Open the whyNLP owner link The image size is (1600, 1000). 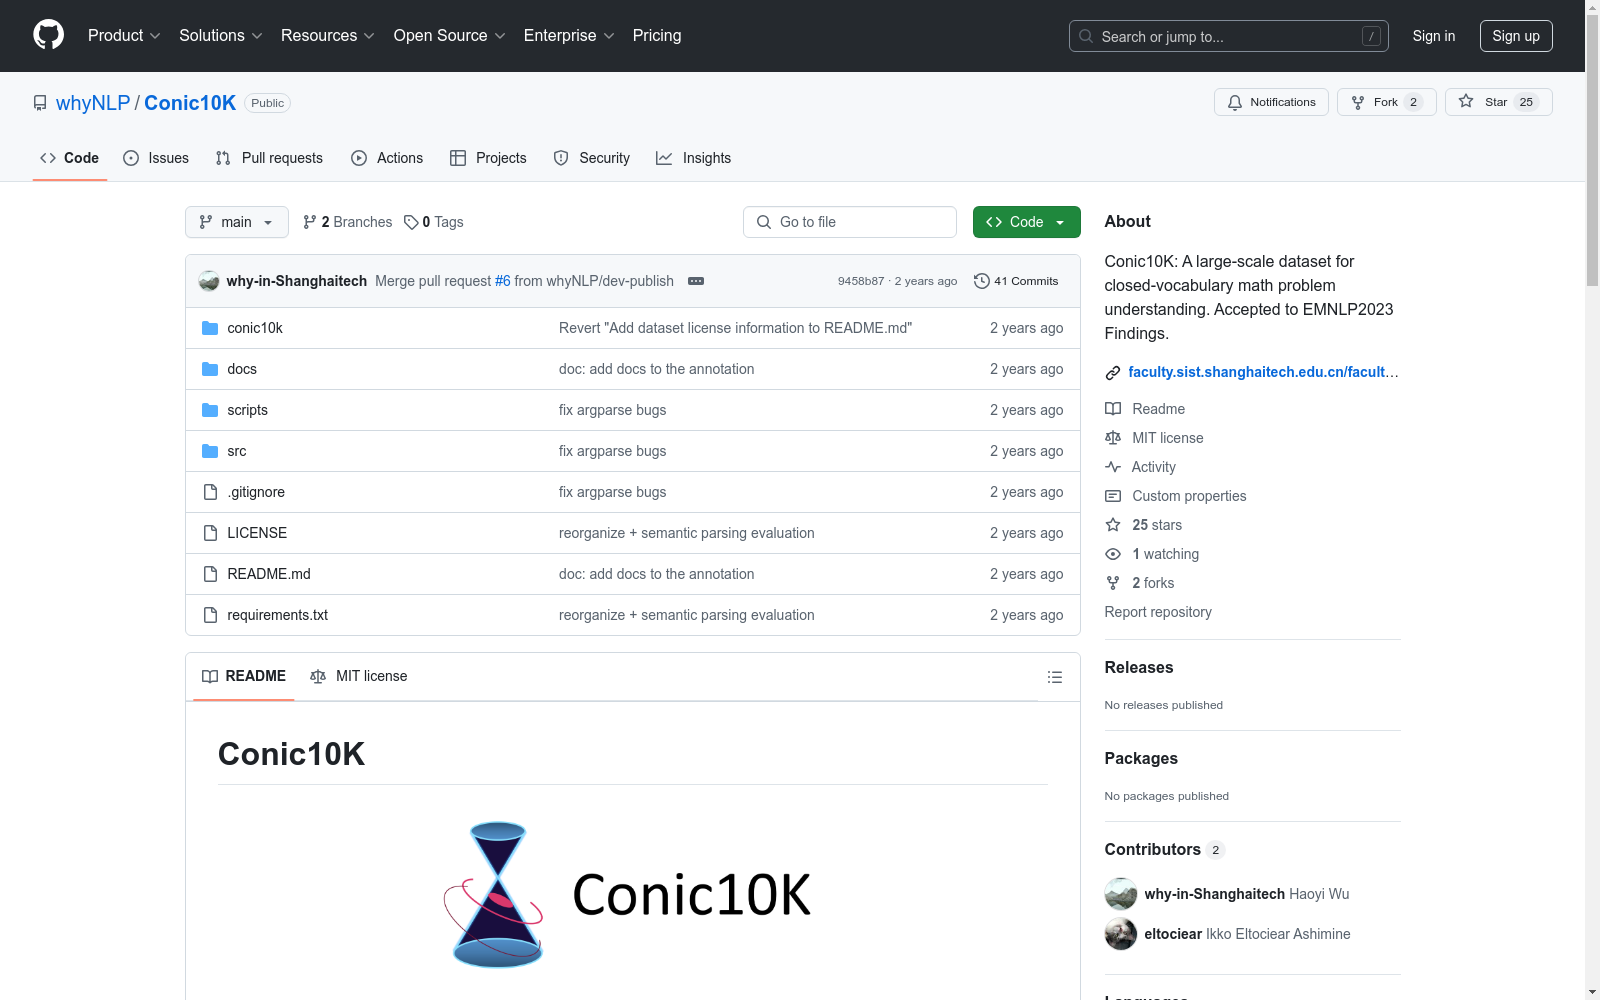coord(93,103)
